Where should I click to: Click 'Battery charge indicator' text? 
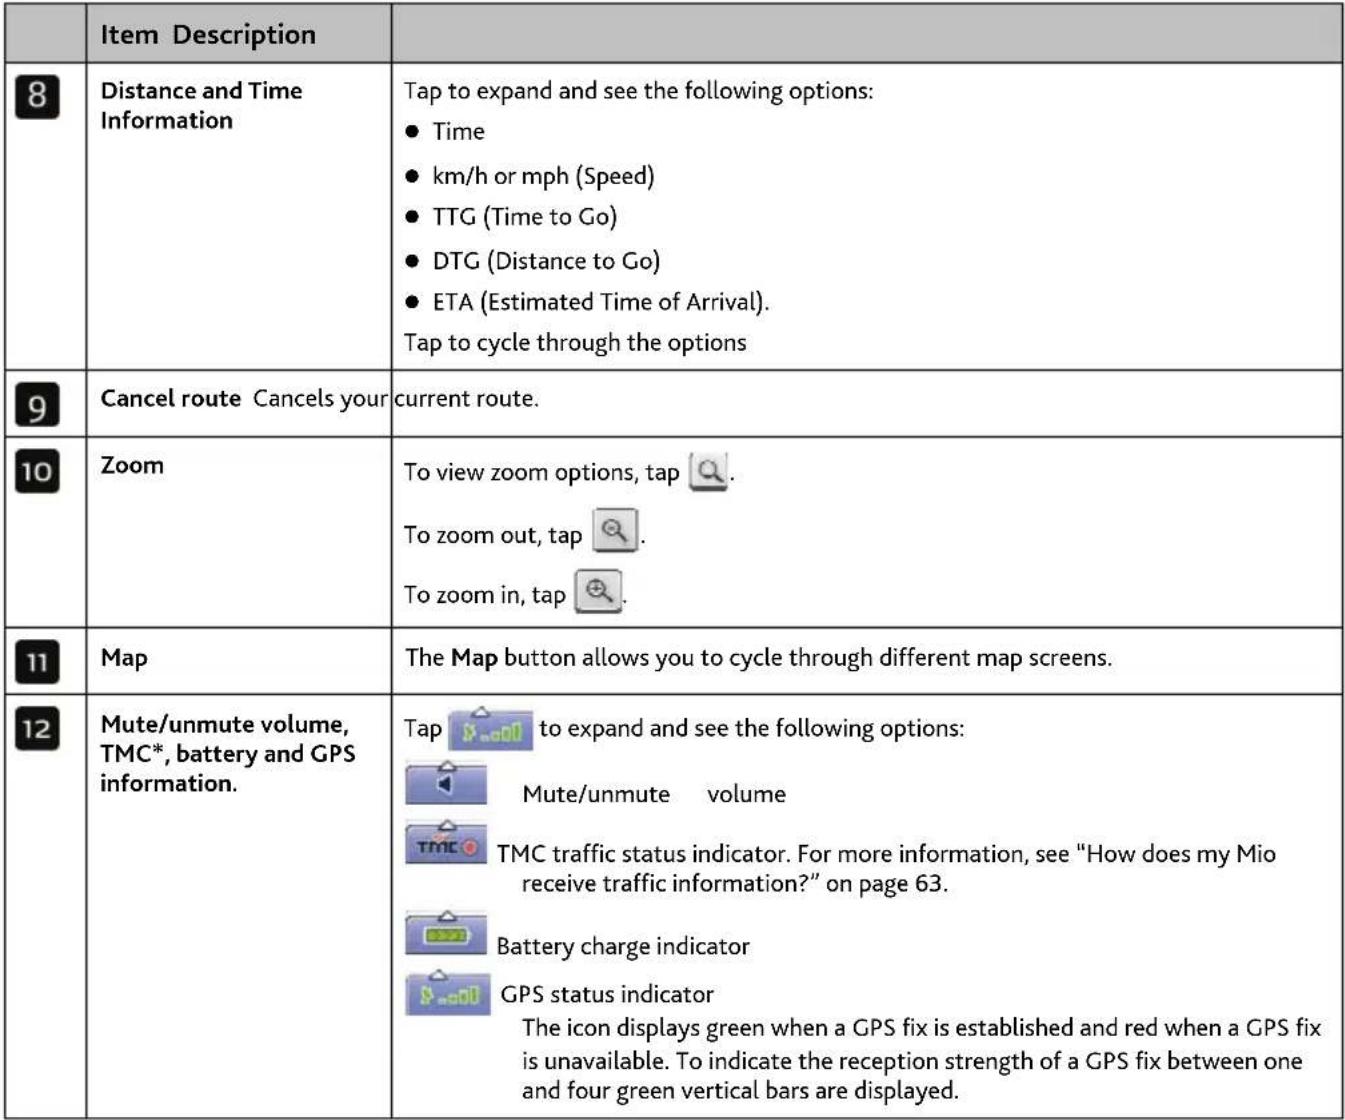(x=623, y=946)
